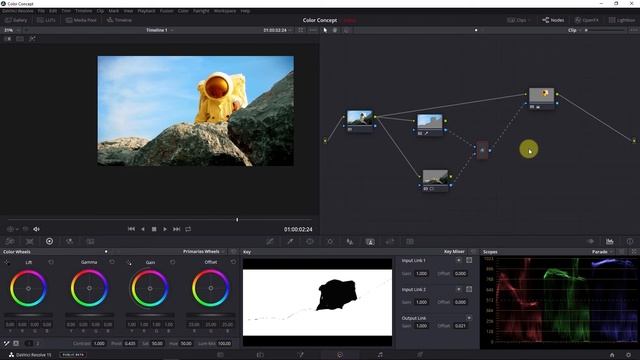Open the Qualifier eyedropper palette
The height and width of the screenshot is (360, 640).
pos(290,242)
